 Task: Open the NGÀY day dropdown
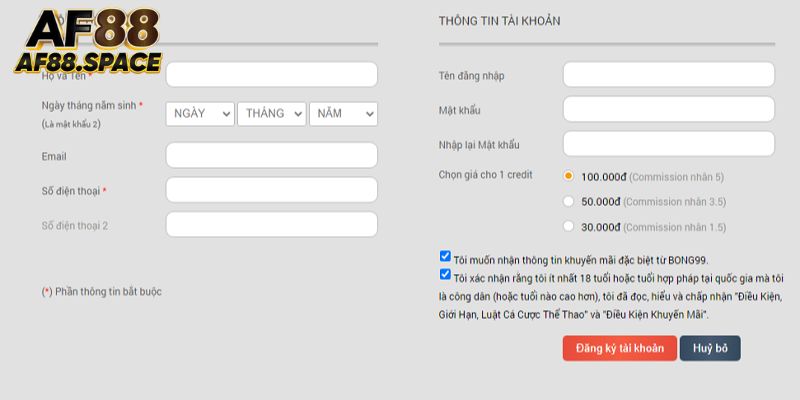[201, 114]
